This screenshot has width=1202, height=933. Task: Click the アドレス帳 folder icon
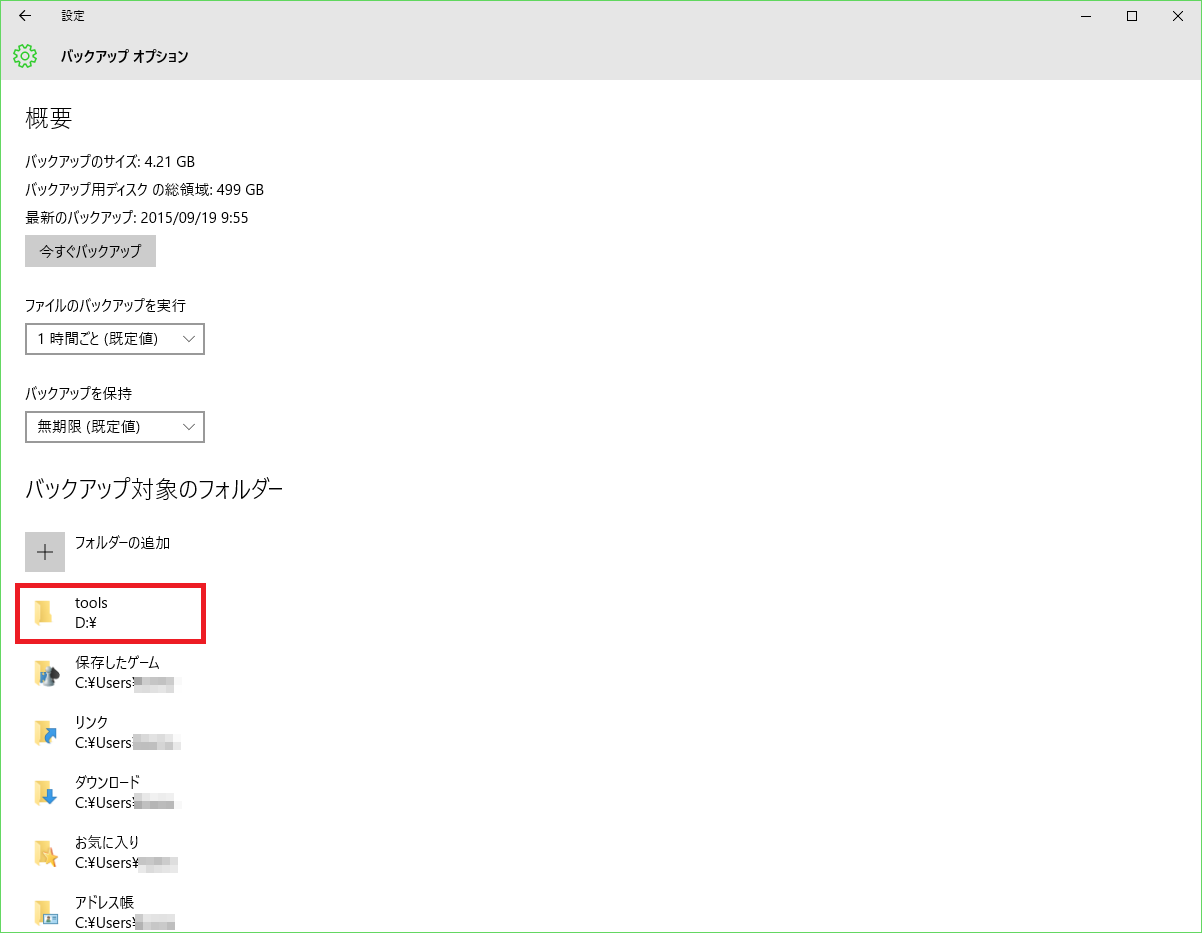[x=45, y=910]
